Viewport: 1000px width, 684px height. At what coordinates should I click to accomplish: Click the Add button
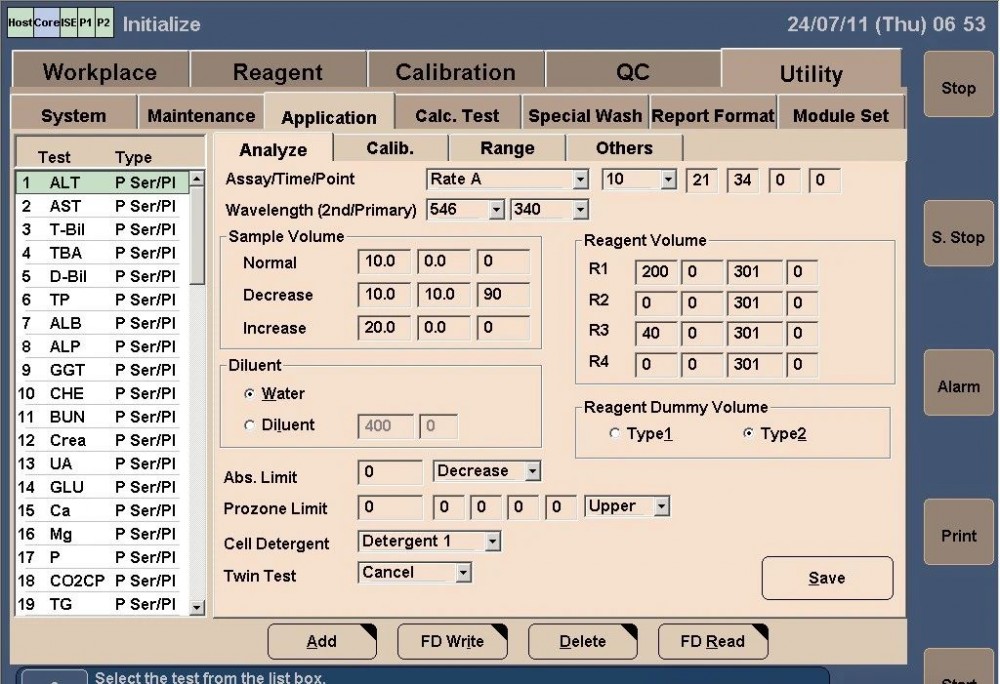click(321, 641)
